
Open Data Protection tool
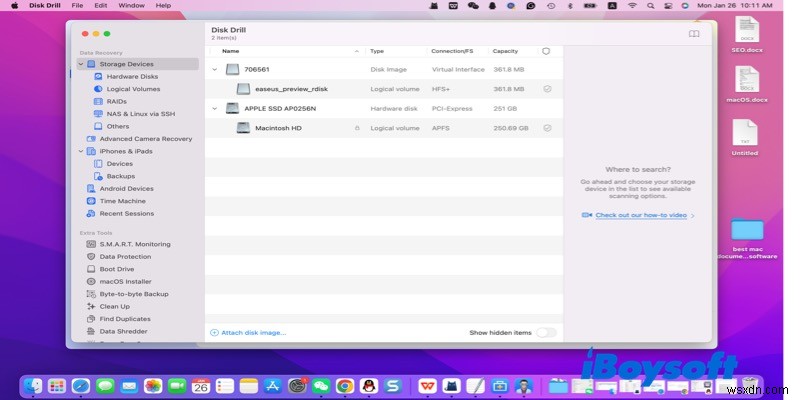point(125,257)
